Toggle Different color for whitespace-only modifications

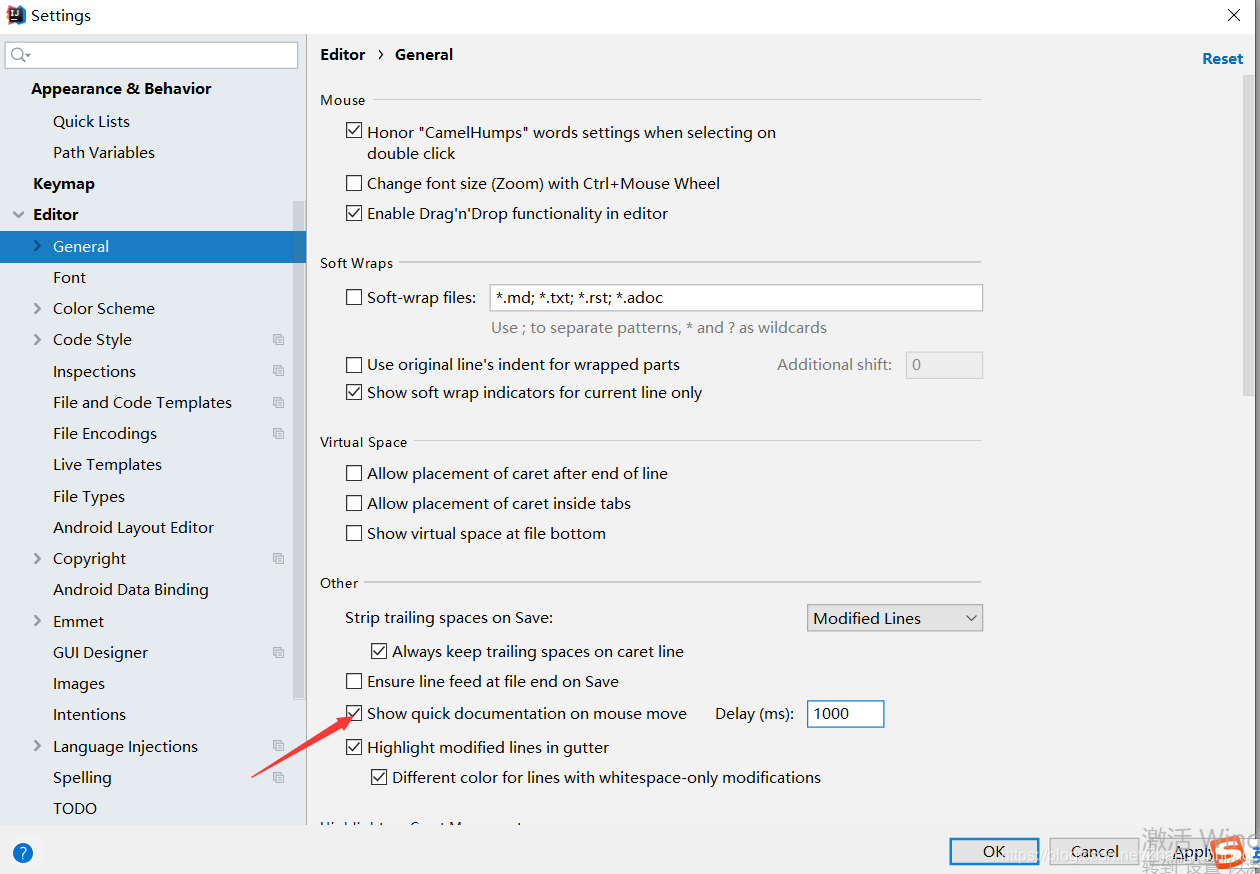point(379,777)
